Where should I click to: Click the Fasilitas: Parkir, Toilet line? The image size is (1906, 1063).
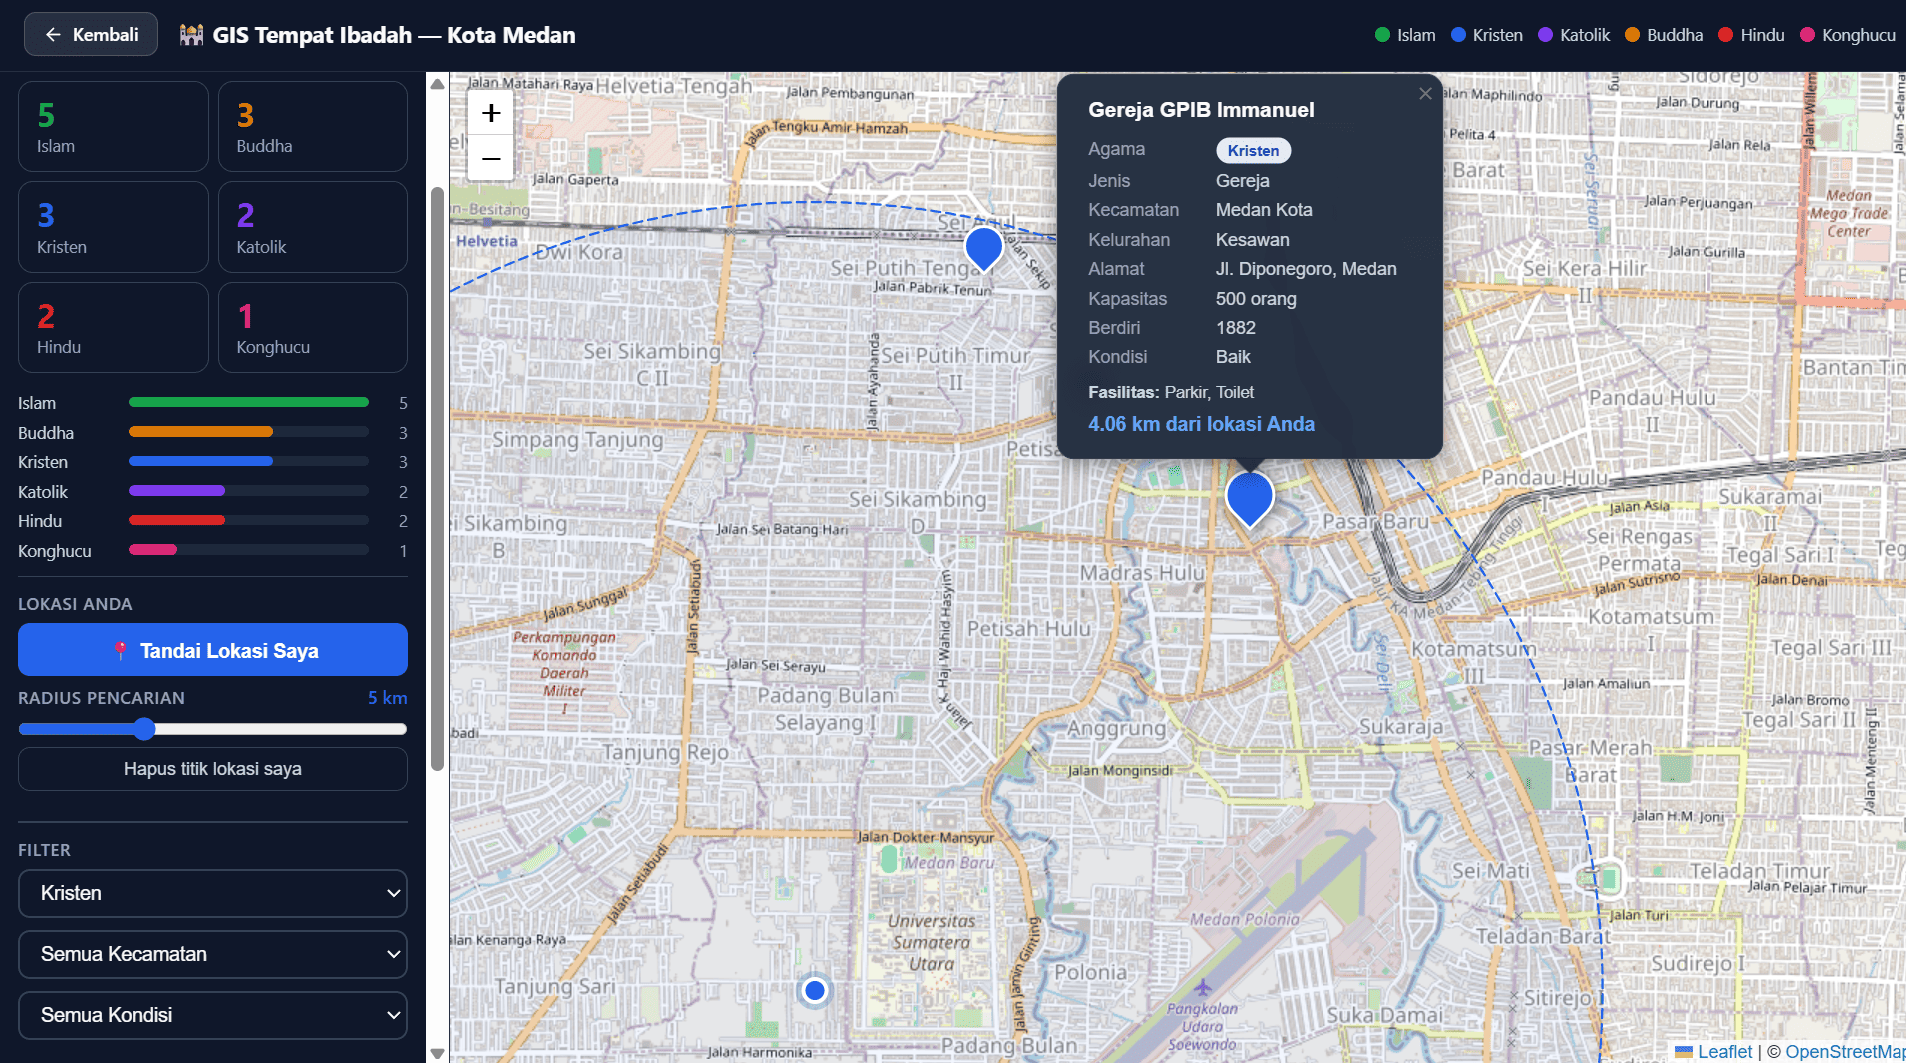pyautogui.click(x=1171, y=392)
